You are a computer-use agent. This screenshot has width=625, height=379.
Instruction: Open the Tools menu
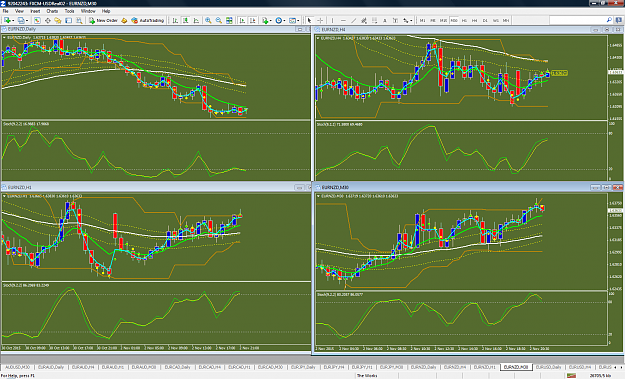pyautogui.click(x=69, y=11)
